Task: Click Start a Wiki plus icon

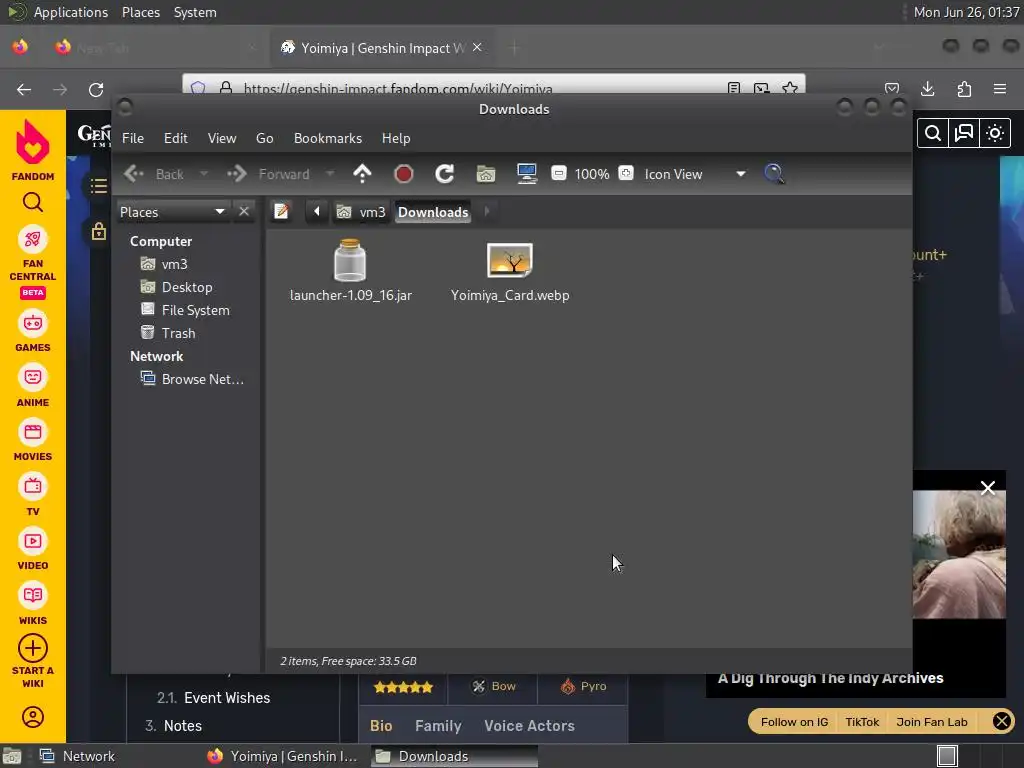Action: 33,648
